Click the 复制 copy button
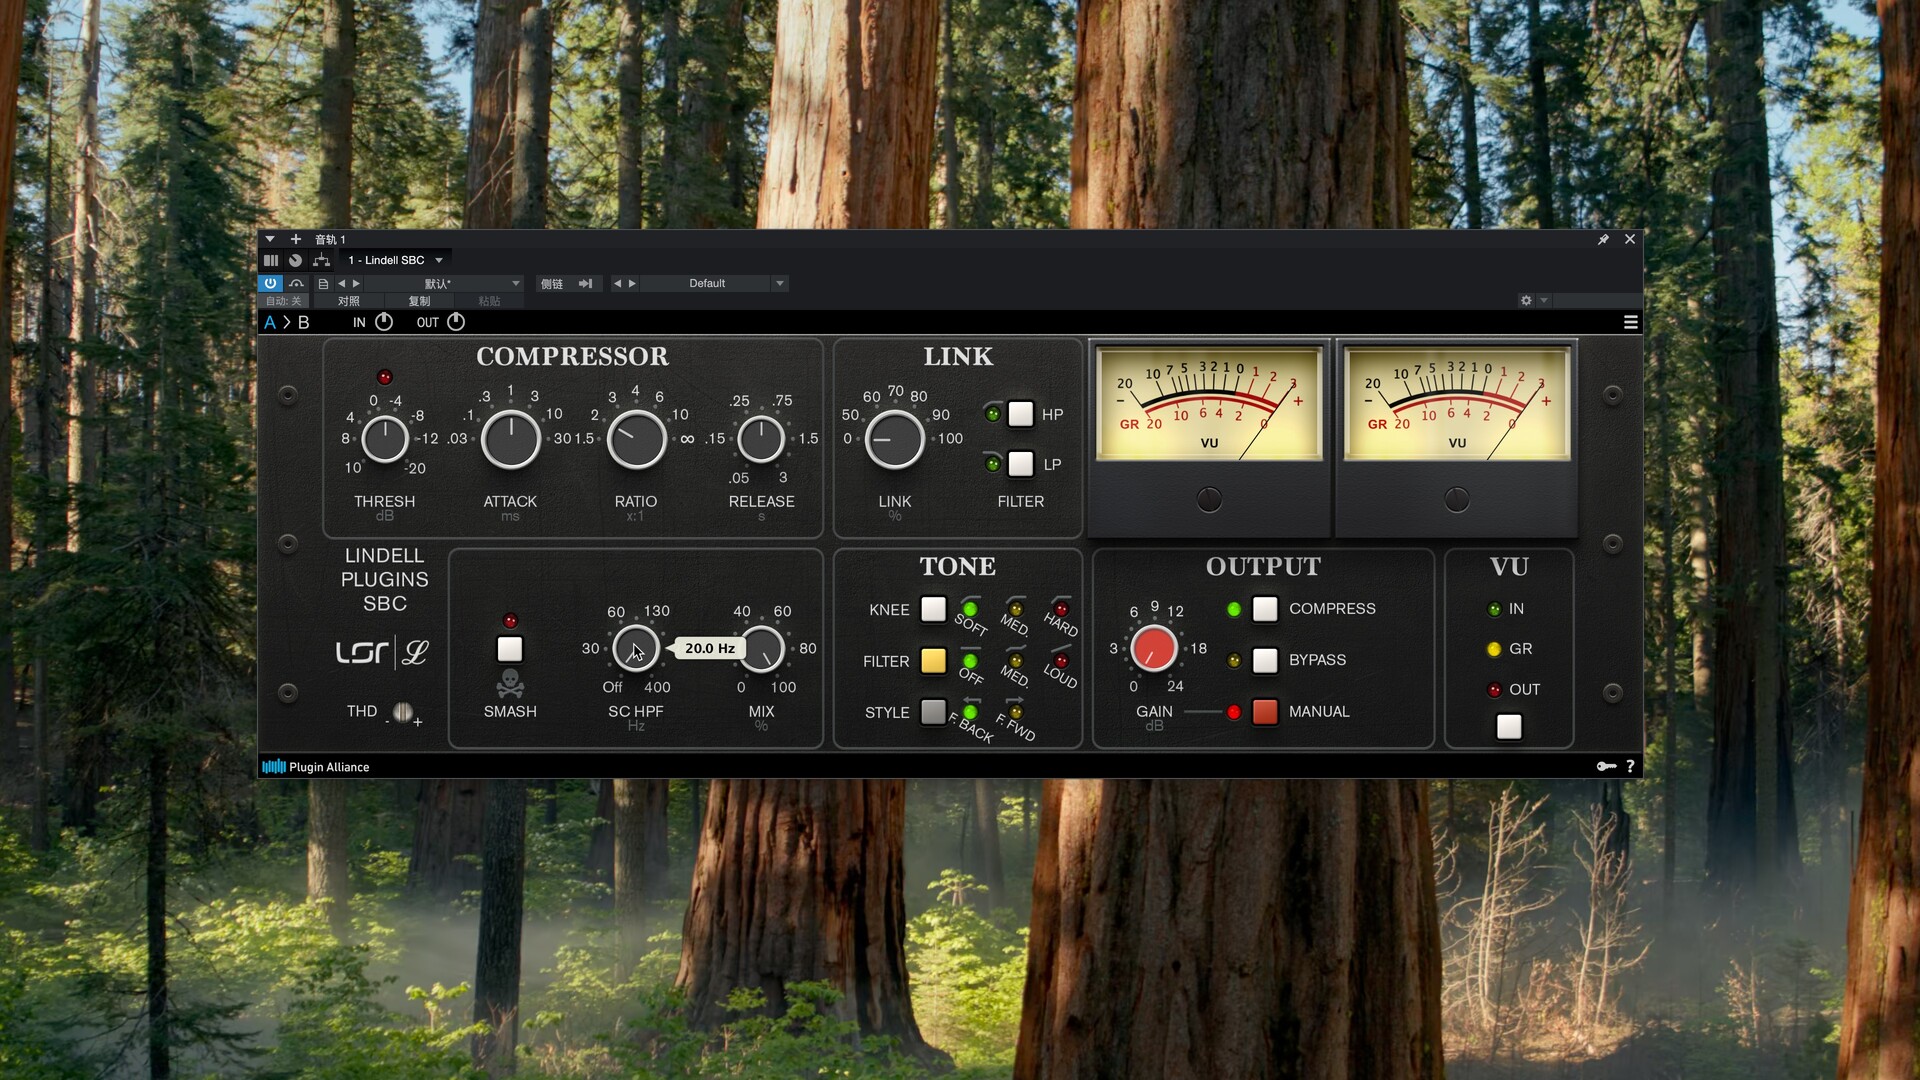1920x1080 pixels. click(x=419, y=301)
